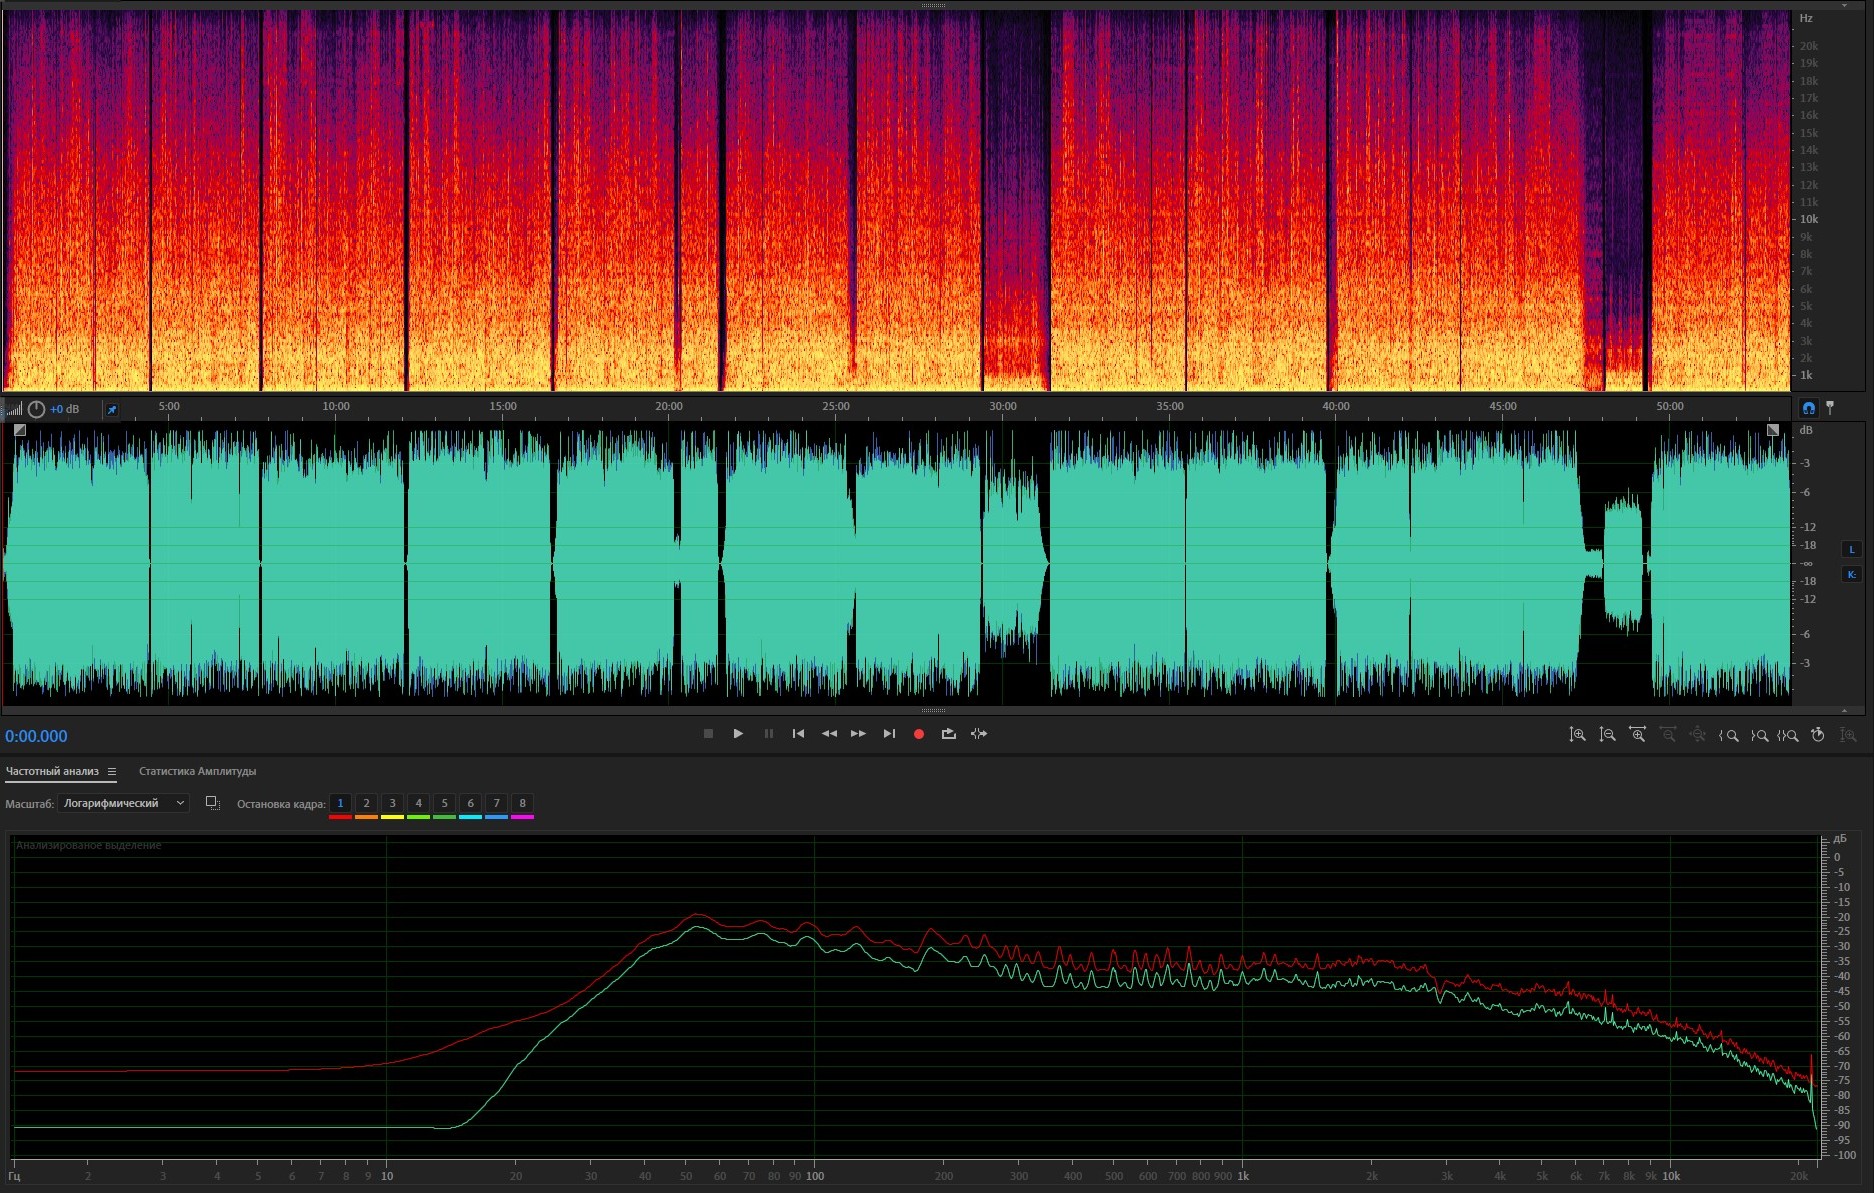The image size is (1874, 1193).
Task: Move playhead to previous marker
Action: pos(798,734)
